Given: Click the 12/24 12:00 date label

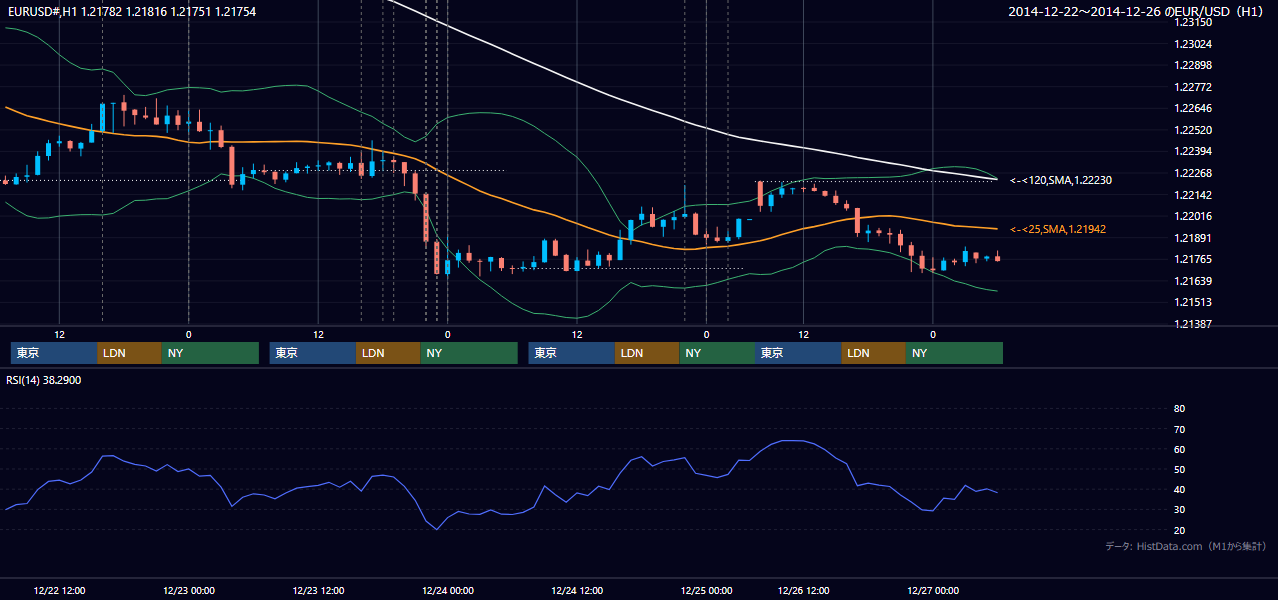Looking at the screenshot, I should pyautogui.click(x=577, y=590).
